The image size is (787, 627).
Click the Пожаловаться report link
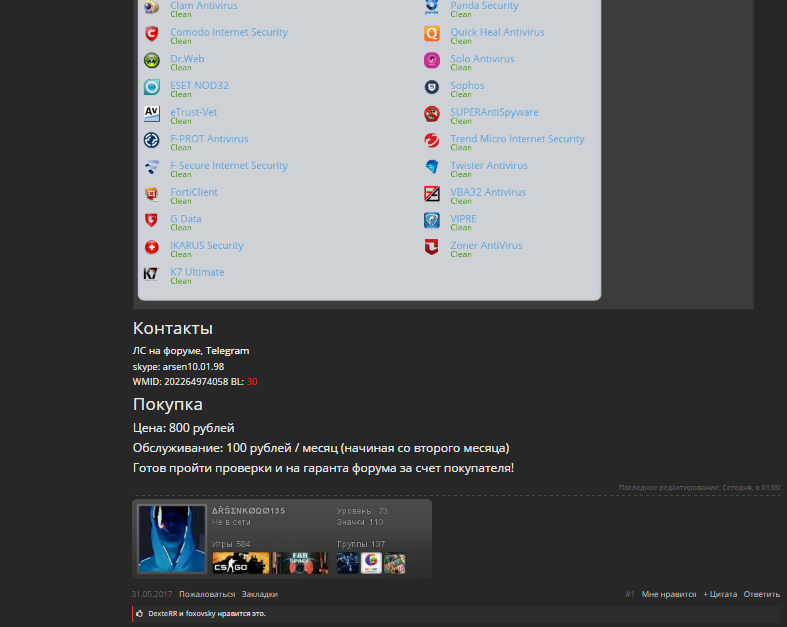tap(207, 594)
